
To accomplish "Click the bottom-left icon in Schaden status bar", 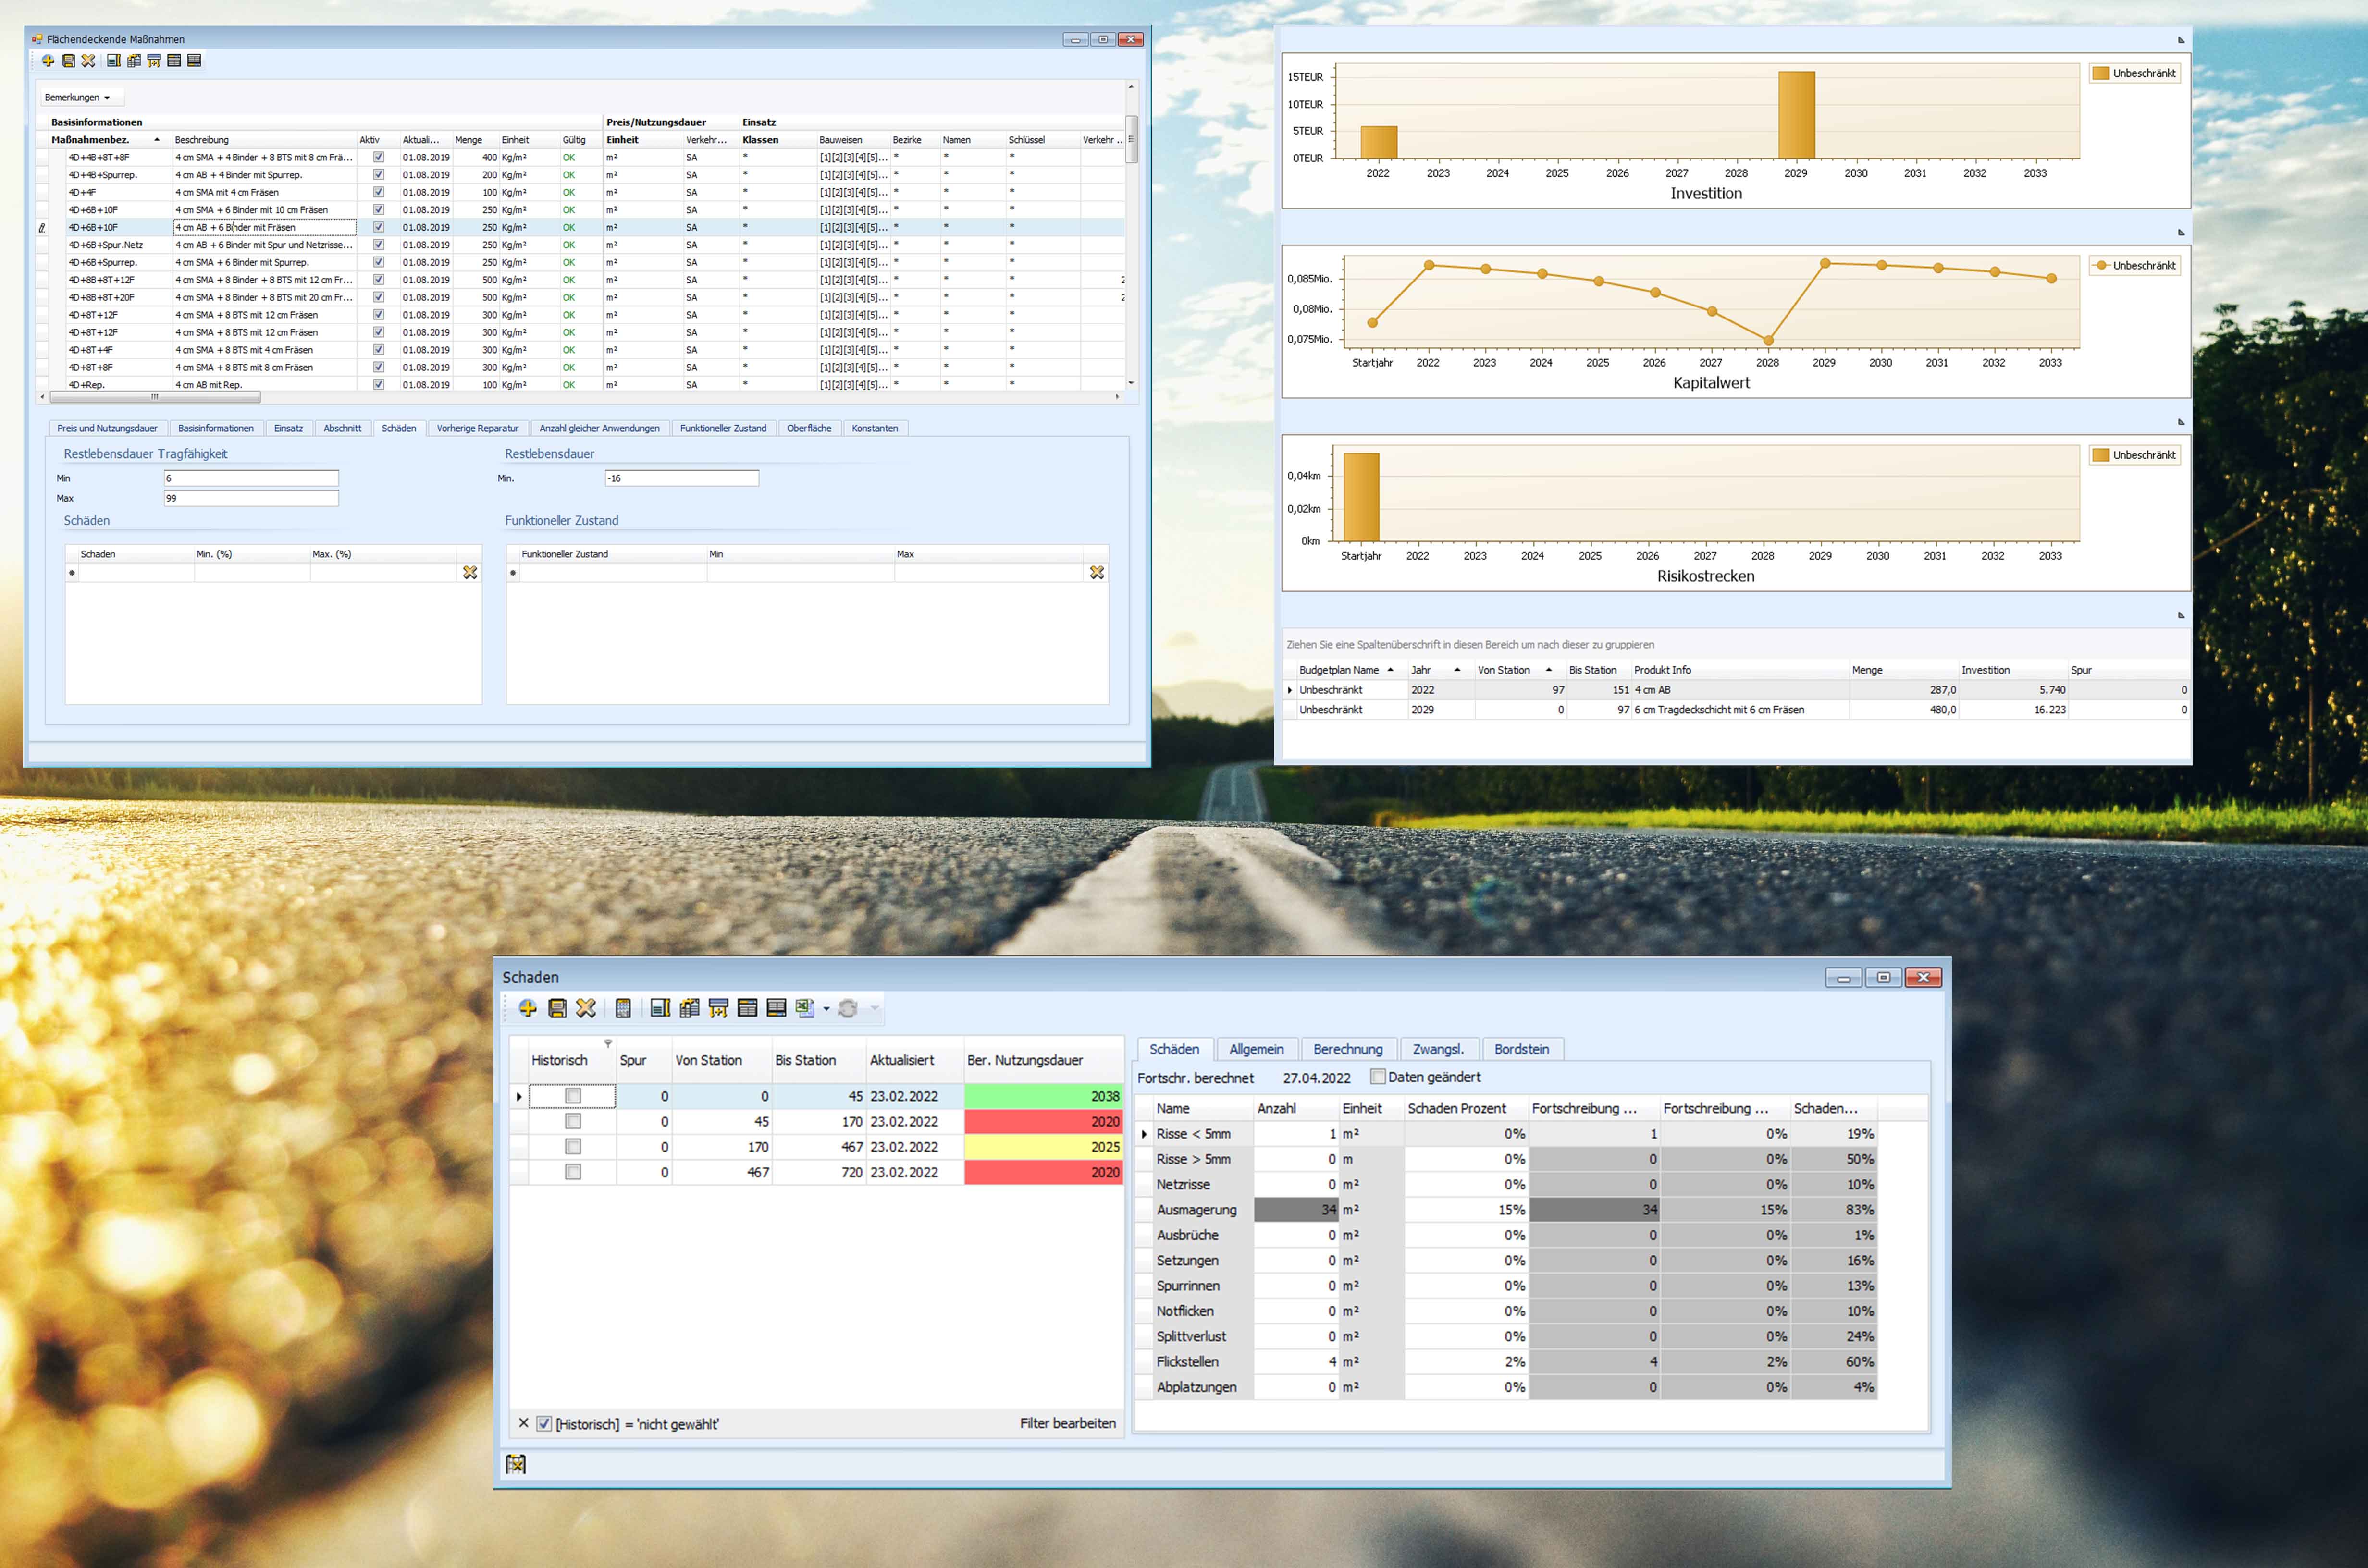I will (x=516, y=1464).
